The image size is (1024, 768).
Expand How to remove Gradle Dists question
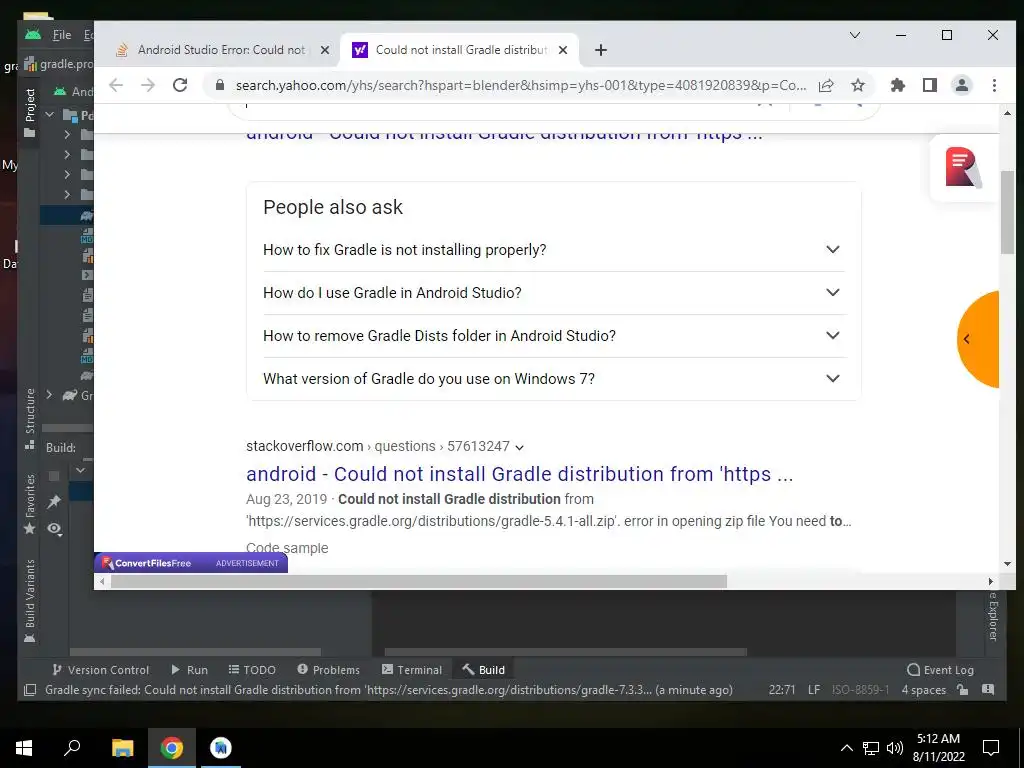[553, 336]
